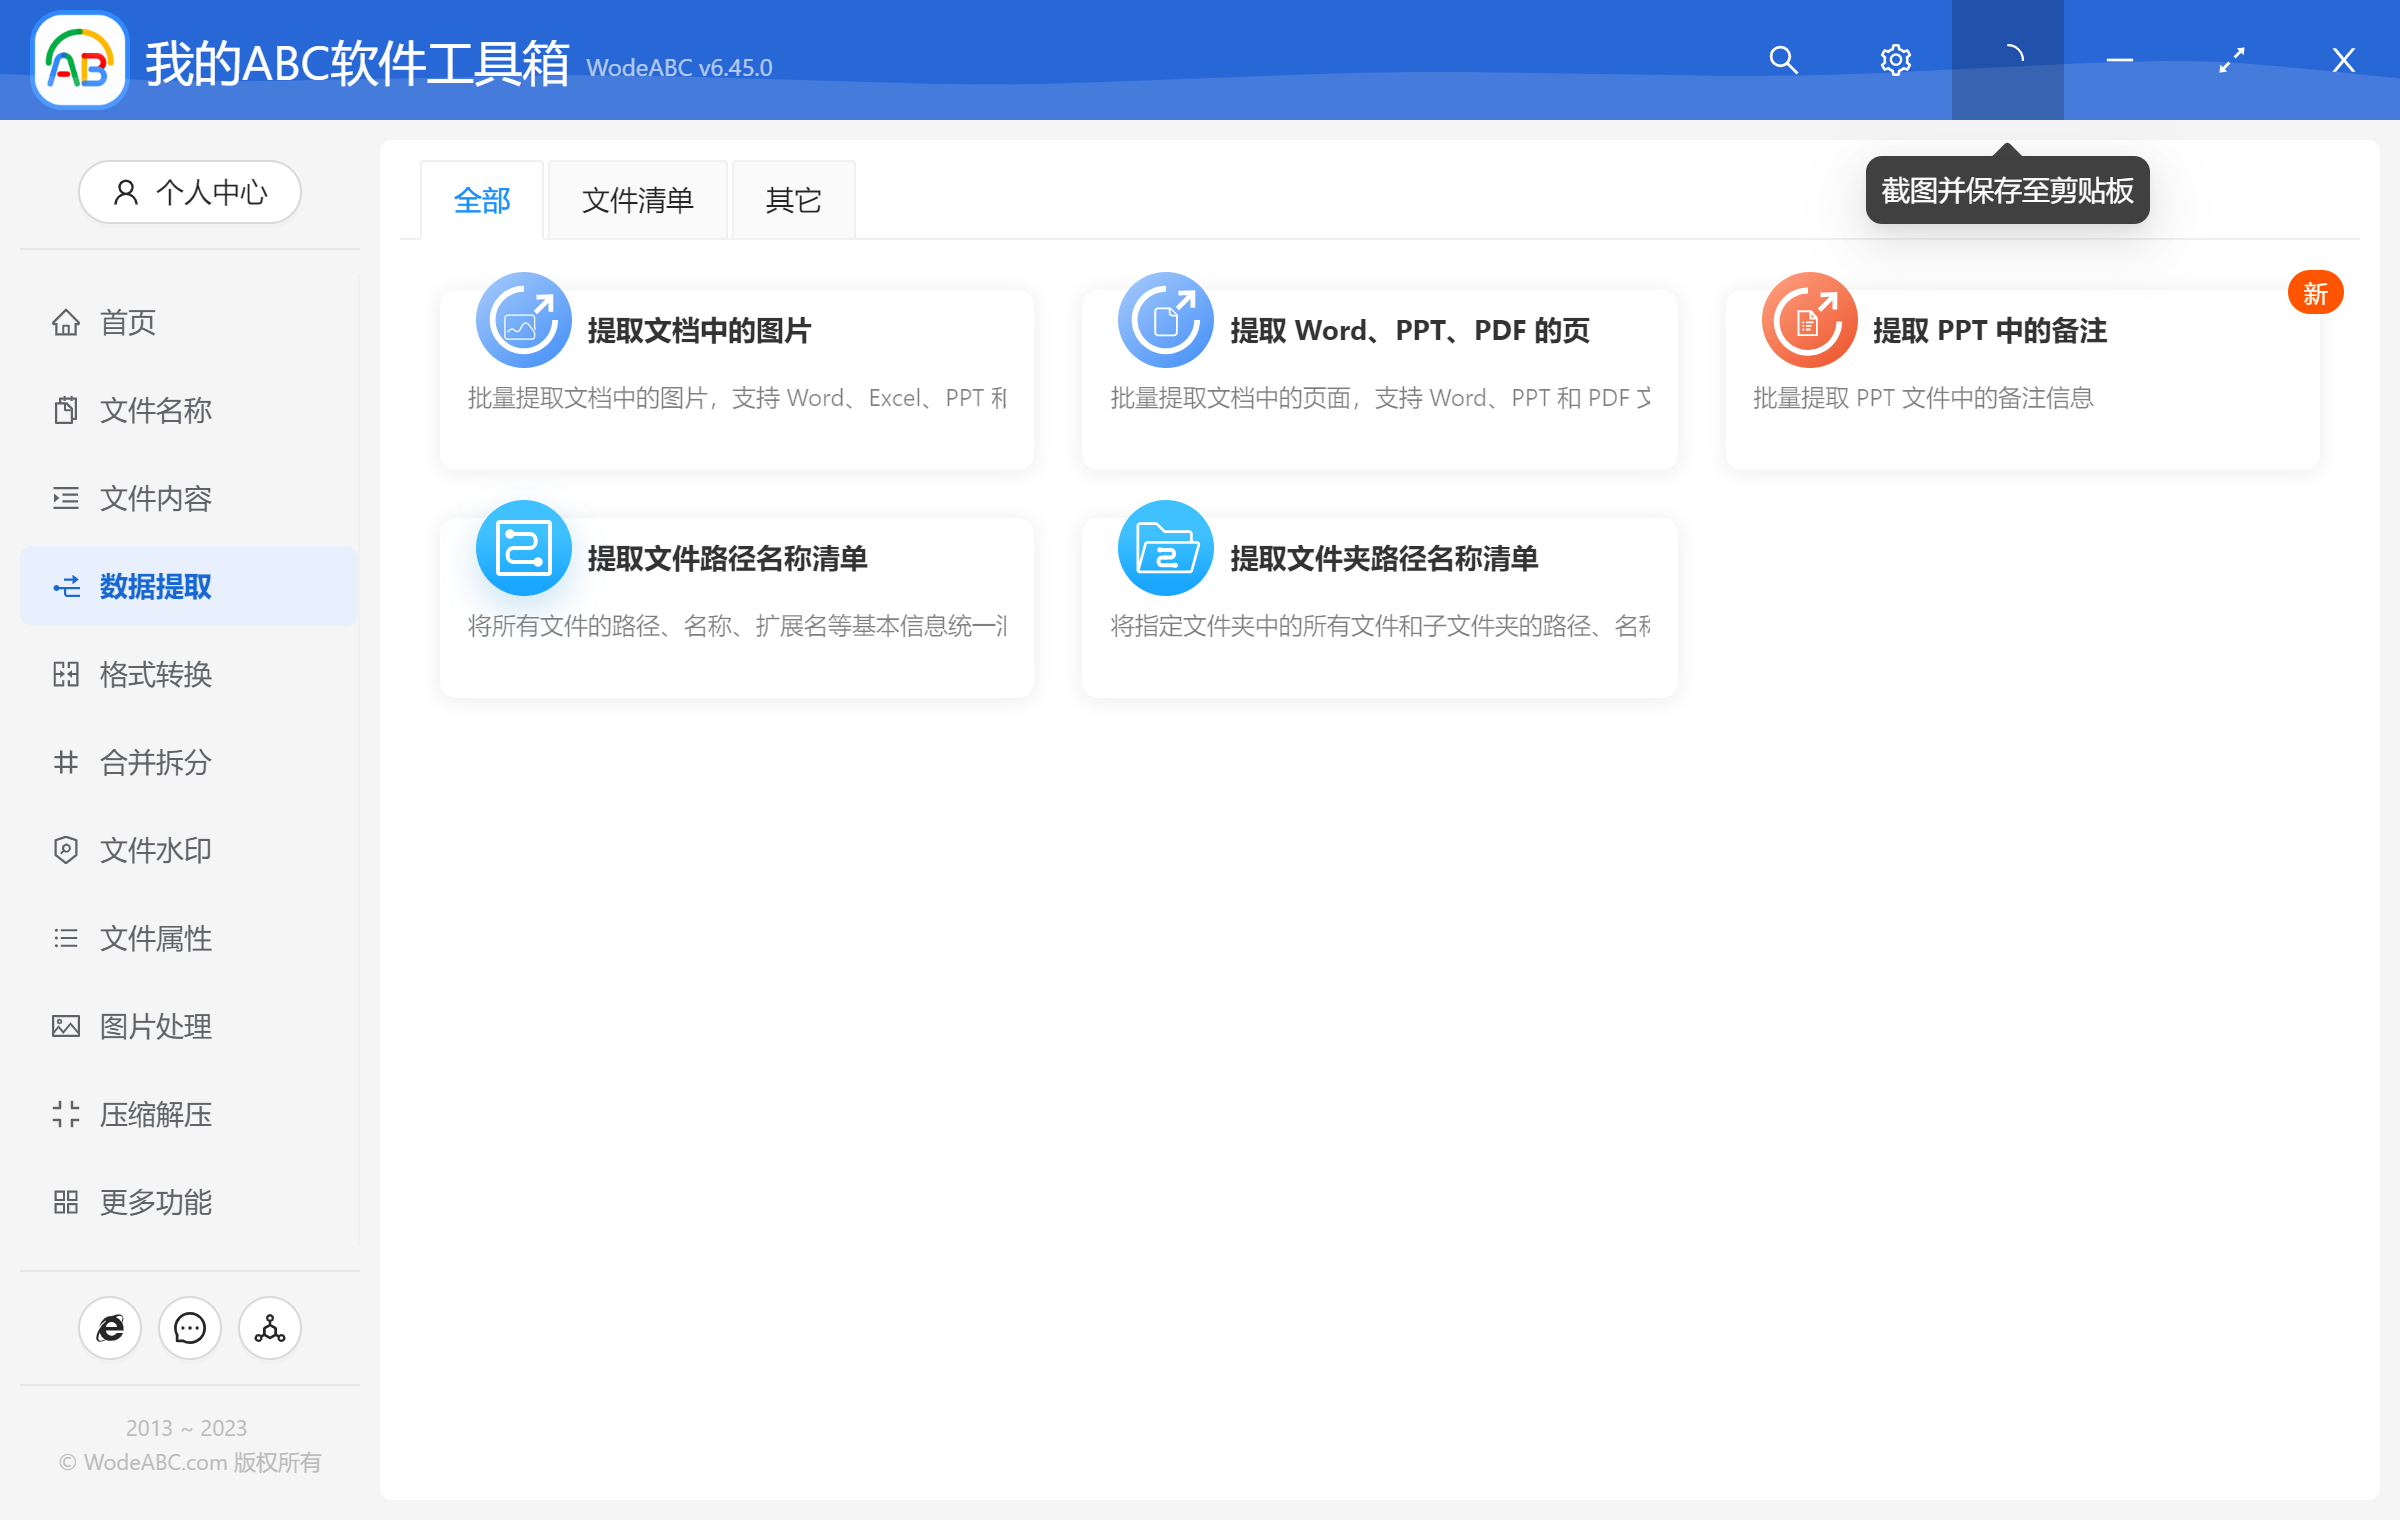The image size is (2400, 1520).
Task: Open the 提取文件夹路径名称清单 tool card
Action: coord(1379,606)
